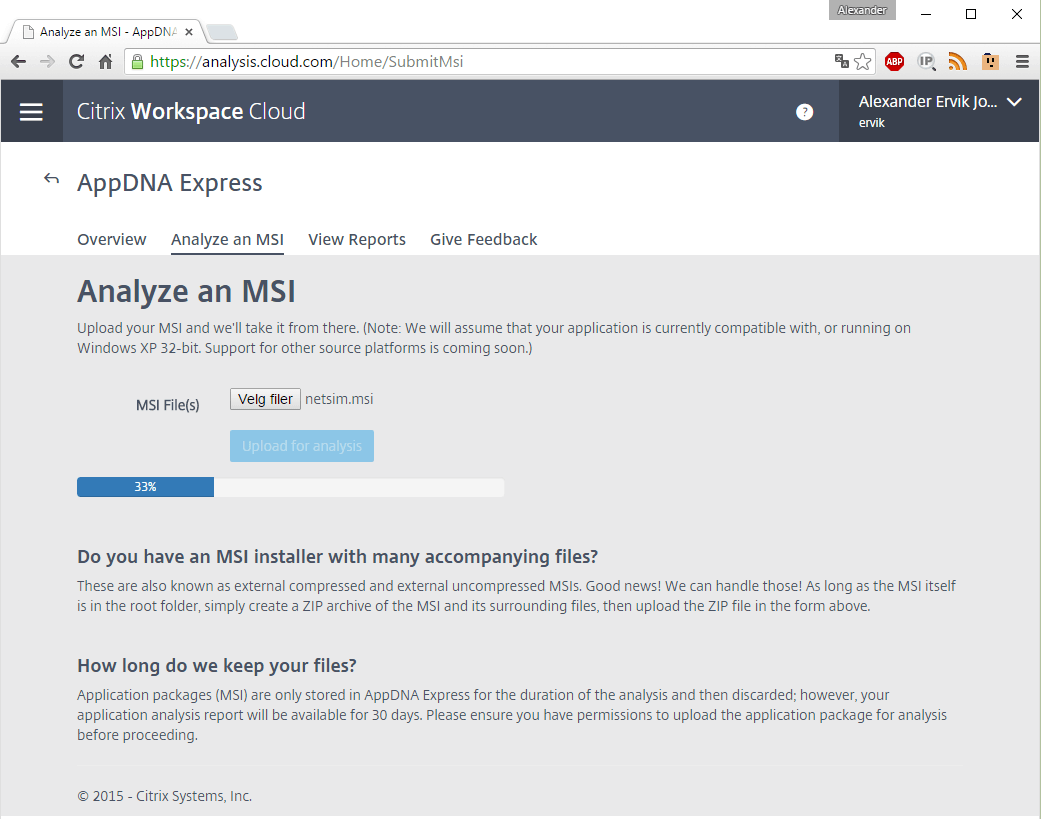
Task: Open the hamburger navigation menu in Citrix header
Action: [31, 112]
